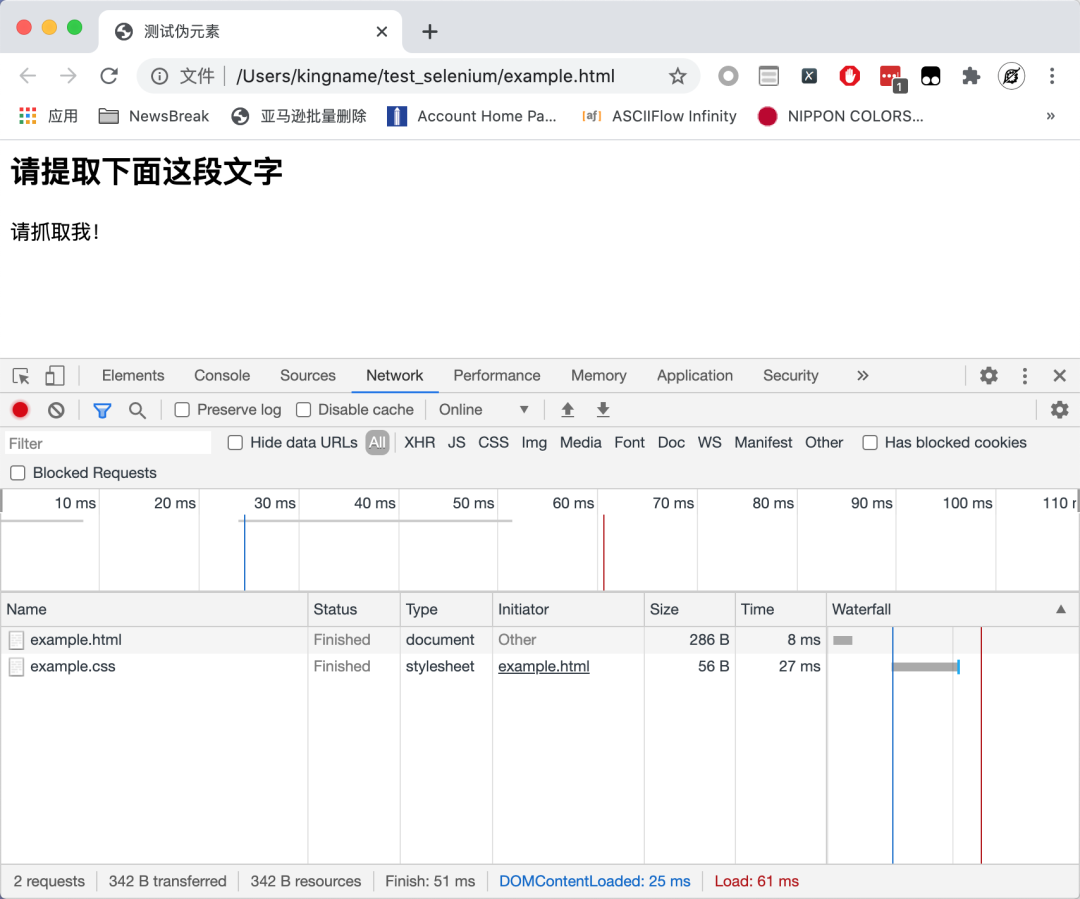Check Hide data URLs
This screenshot has width=1080, height=899.
[x=235, y=442]
